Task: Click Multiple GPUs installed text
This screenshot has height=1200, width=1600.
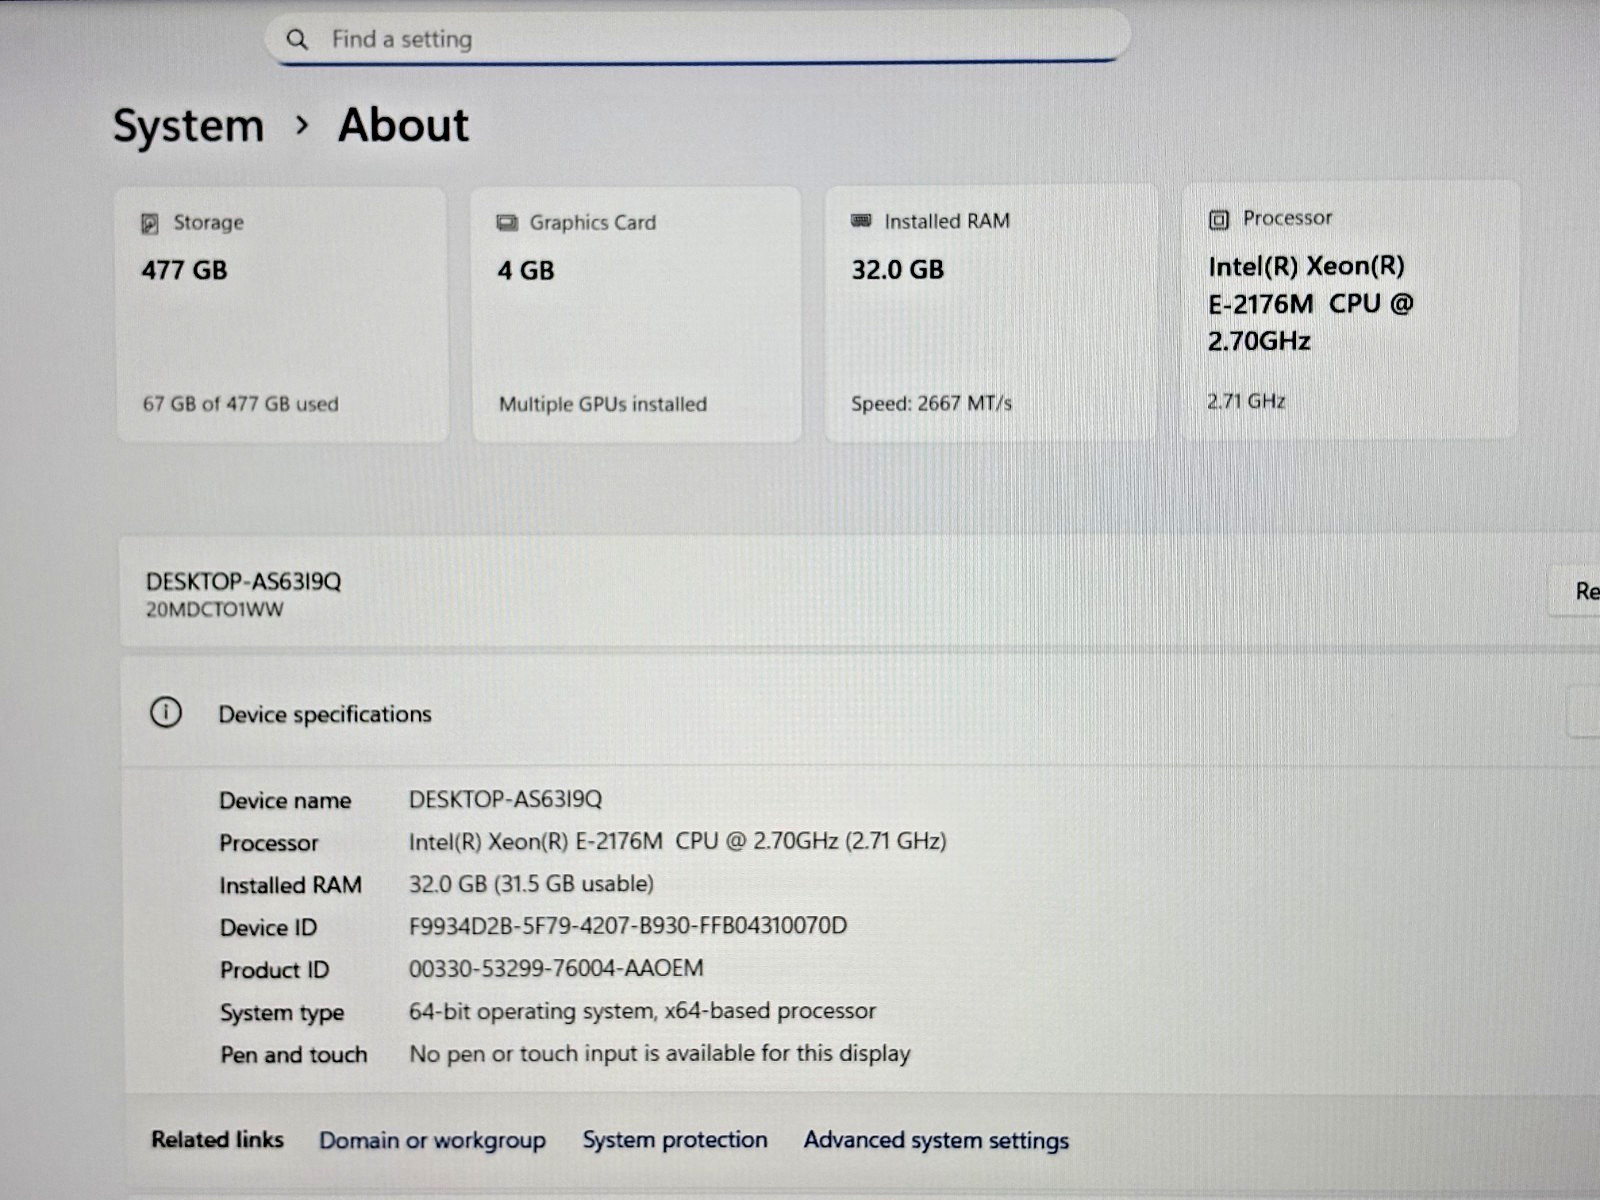Action: [603, 404]
